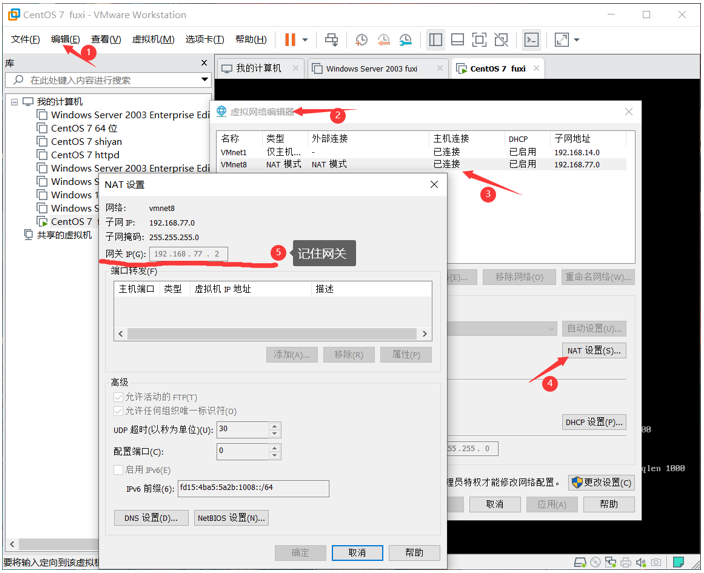Switch to Unity mode icon
Image resolution: width=704 pixels, height=573 pixels.
pyautogui.click(x=501, y=40)
